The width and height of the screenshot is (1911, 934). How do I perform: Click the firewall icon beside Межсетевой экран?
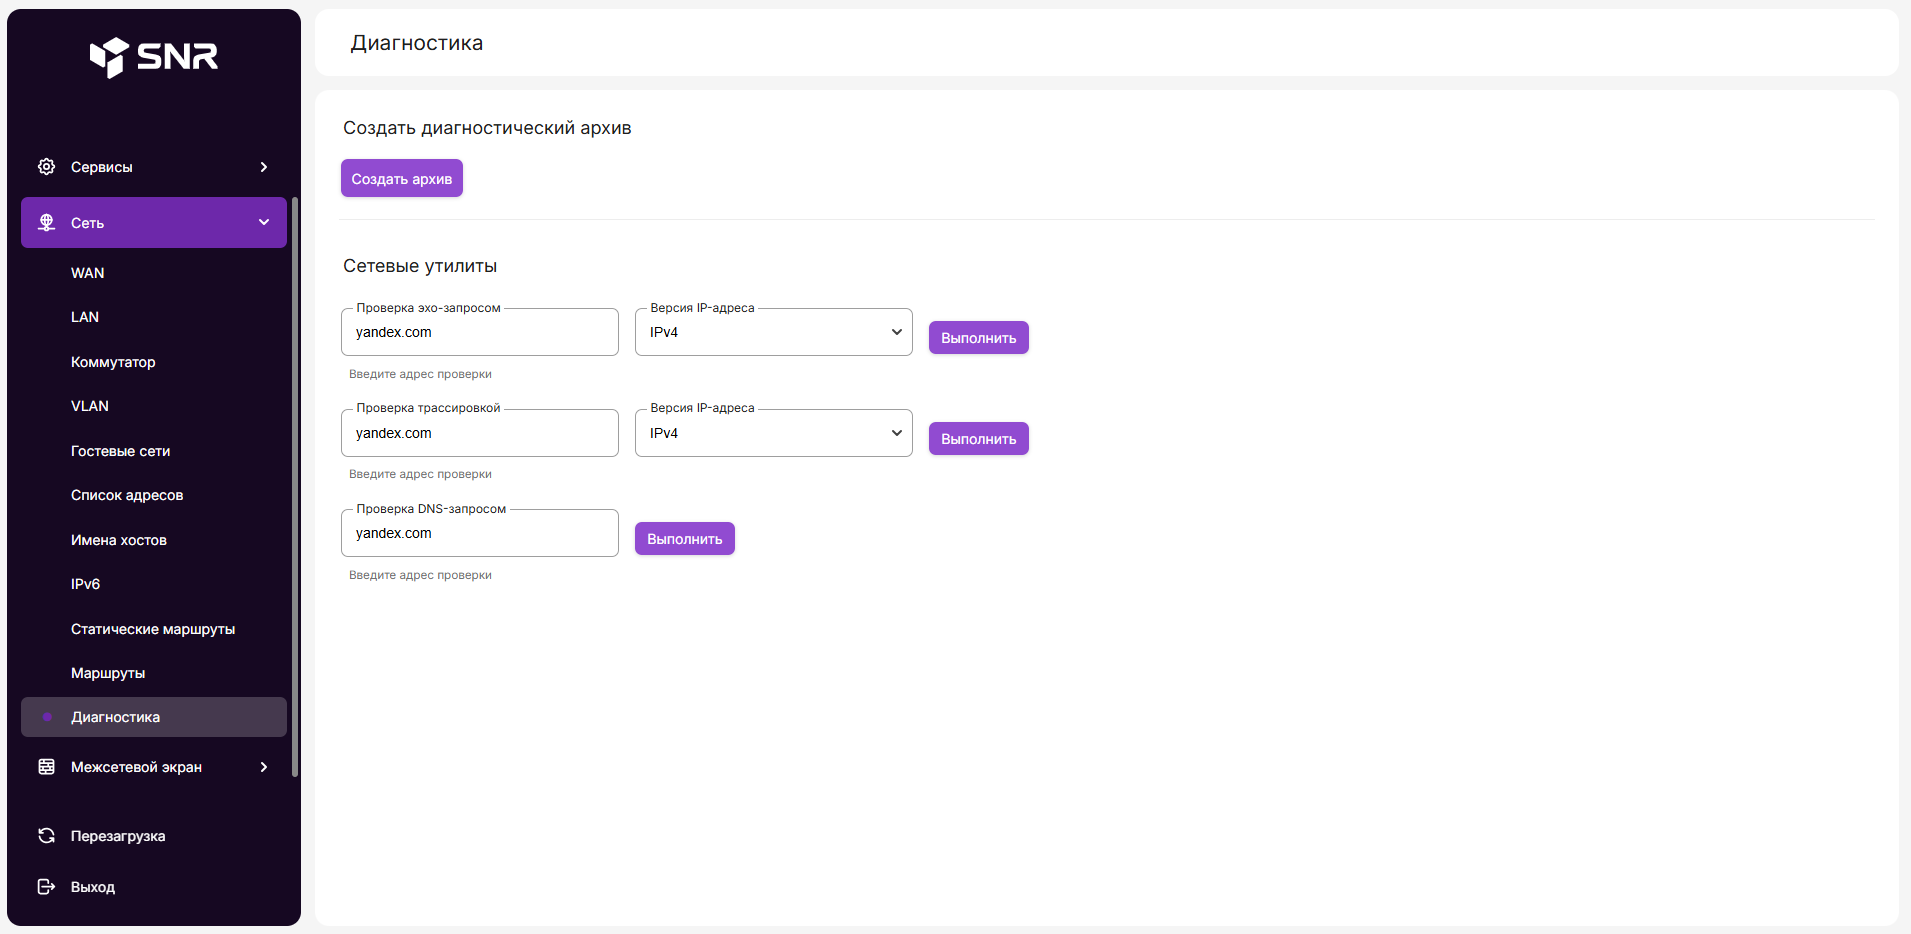[x=46, y=767]
